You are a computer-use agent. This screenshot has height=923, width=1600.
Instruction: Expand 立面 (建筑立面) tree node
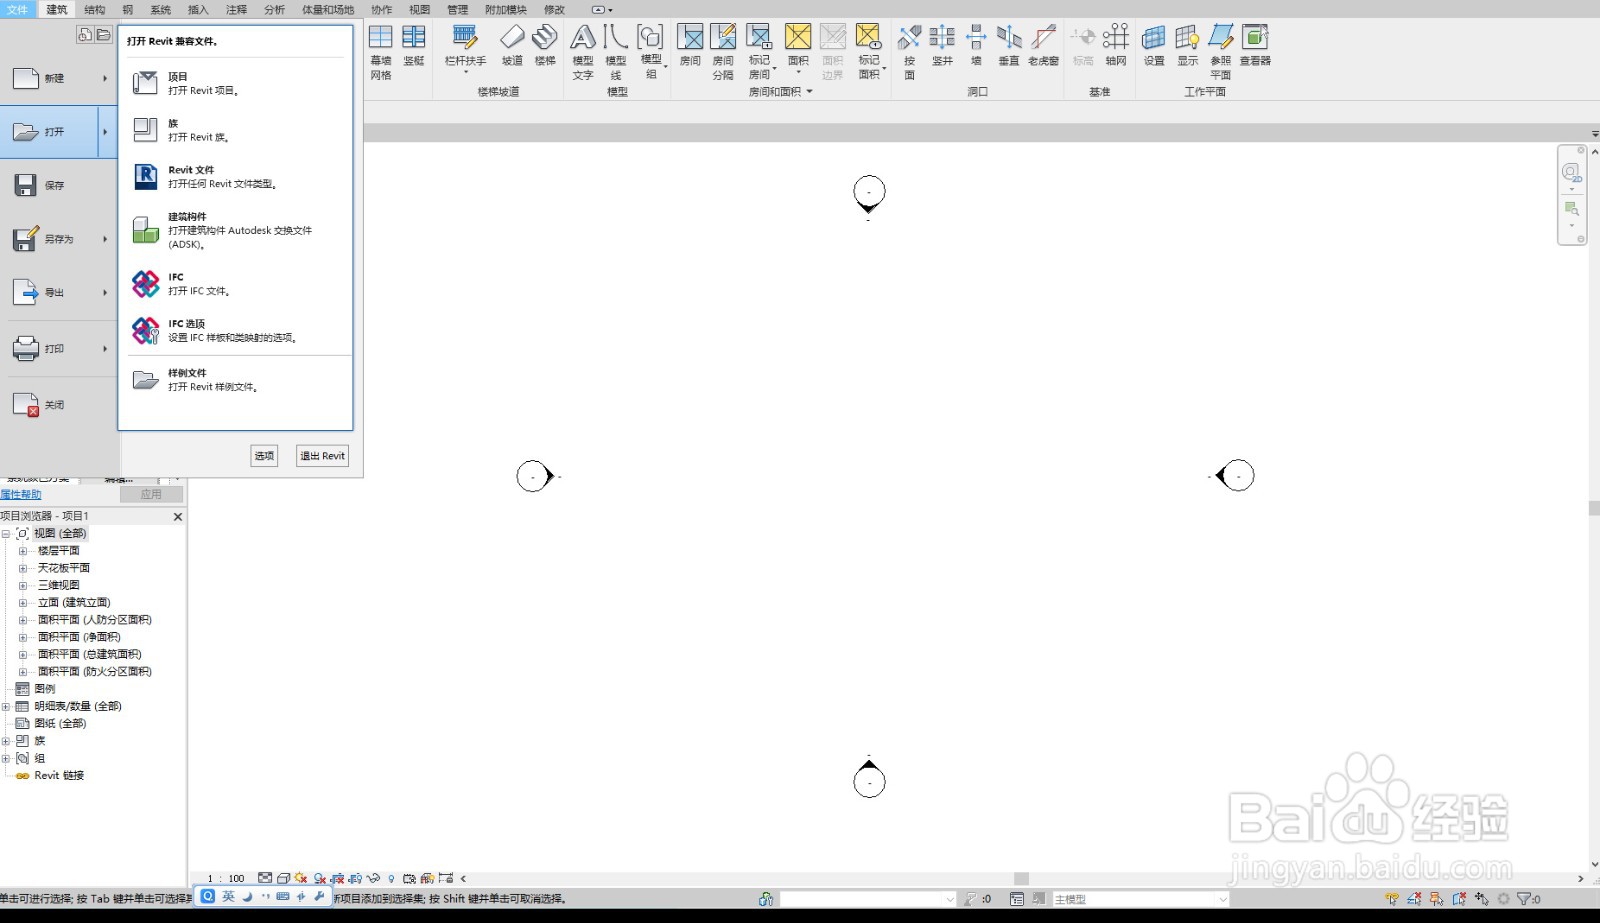pyautogui.click(x=22, y=602)
